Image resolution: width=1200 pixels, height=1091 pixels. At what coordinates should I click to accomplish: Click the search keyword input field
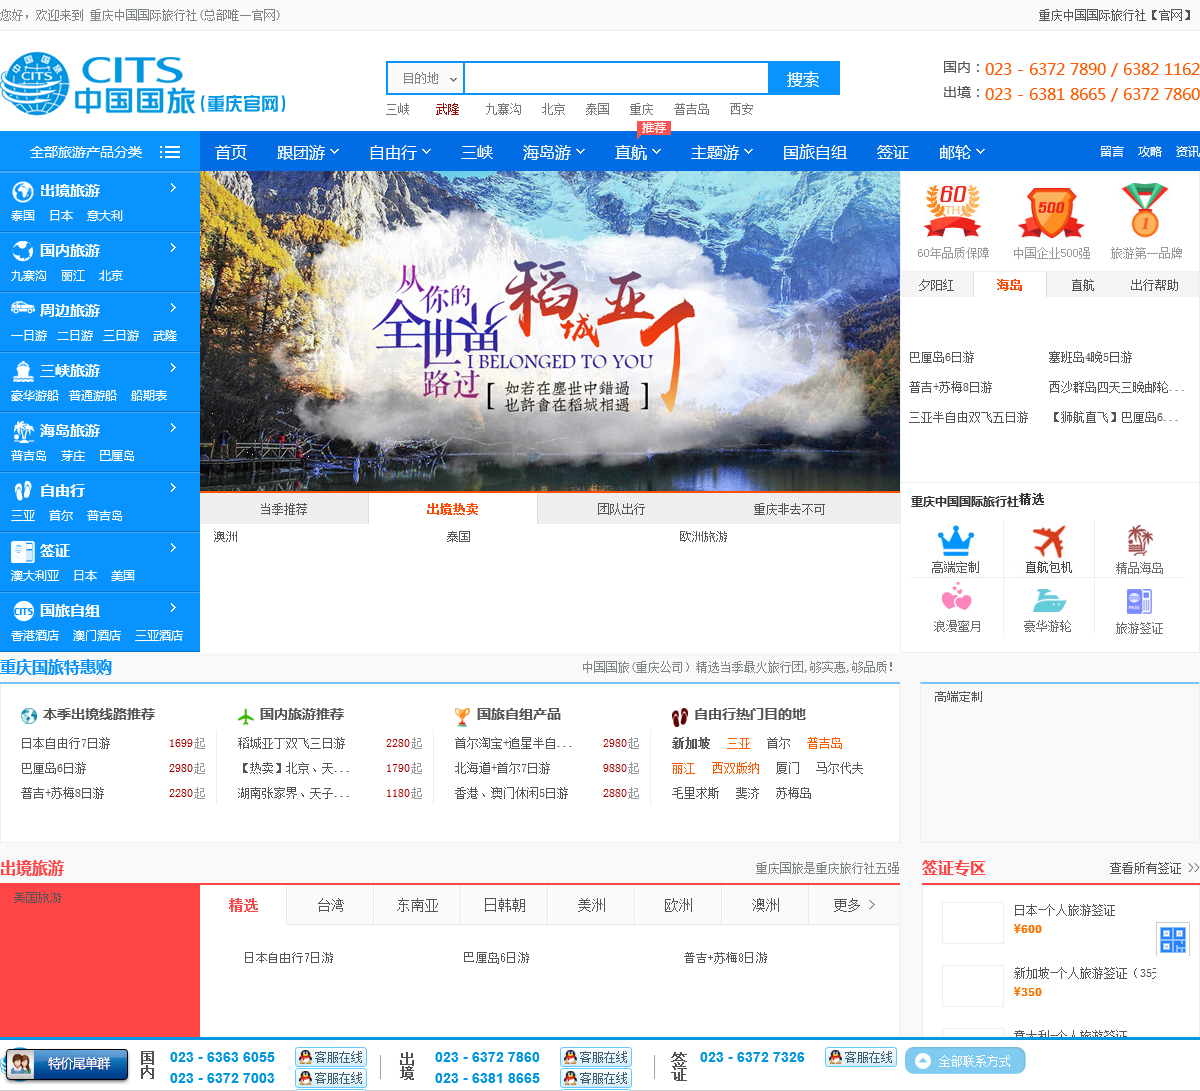pos(616,78)
